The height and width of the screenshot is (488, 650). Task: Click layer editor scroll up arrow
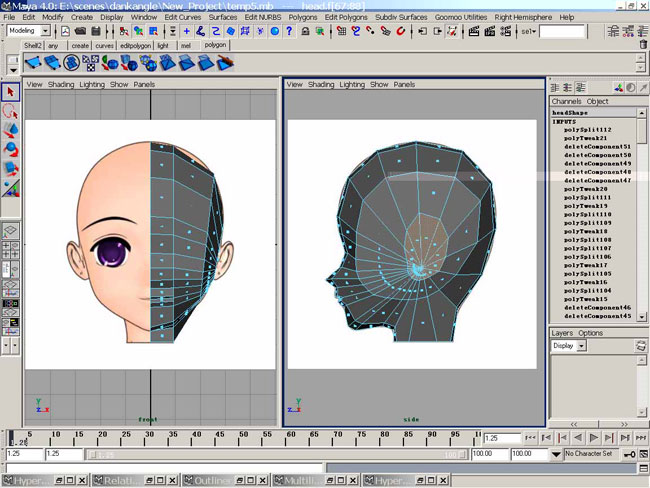[641, 360]
